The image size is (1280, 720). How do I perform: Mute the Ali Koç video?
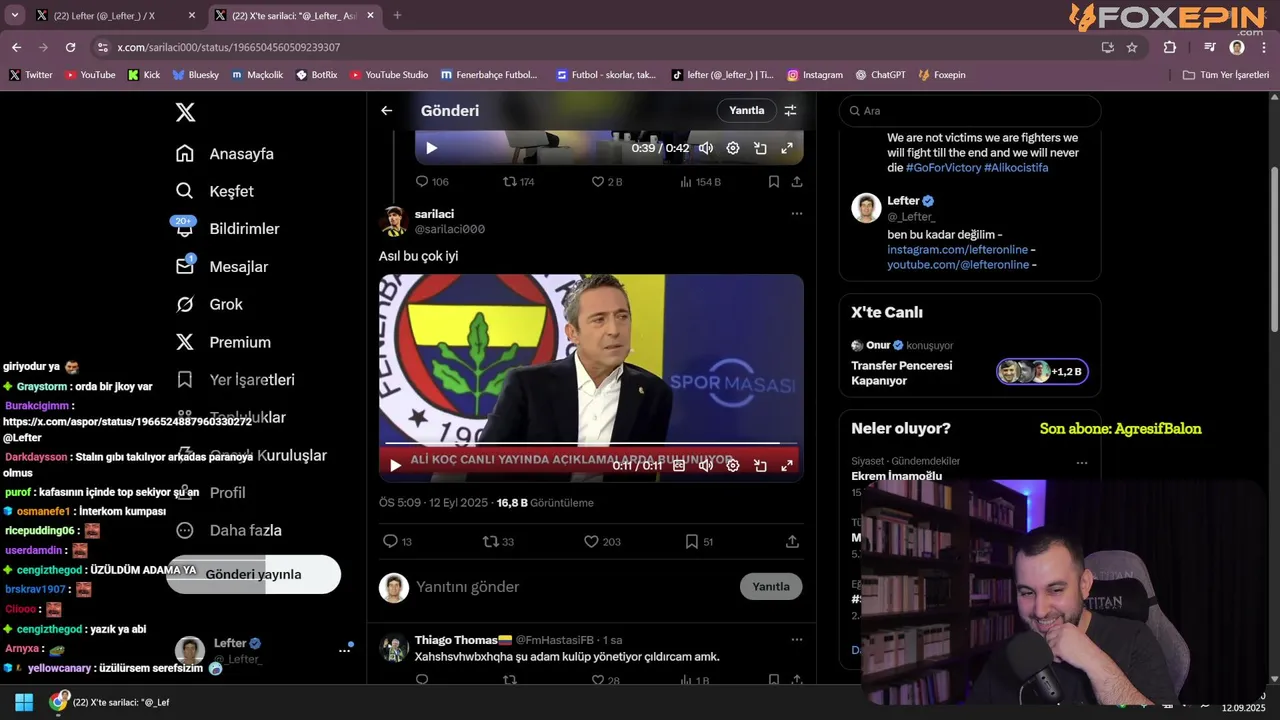click(706, 465)
